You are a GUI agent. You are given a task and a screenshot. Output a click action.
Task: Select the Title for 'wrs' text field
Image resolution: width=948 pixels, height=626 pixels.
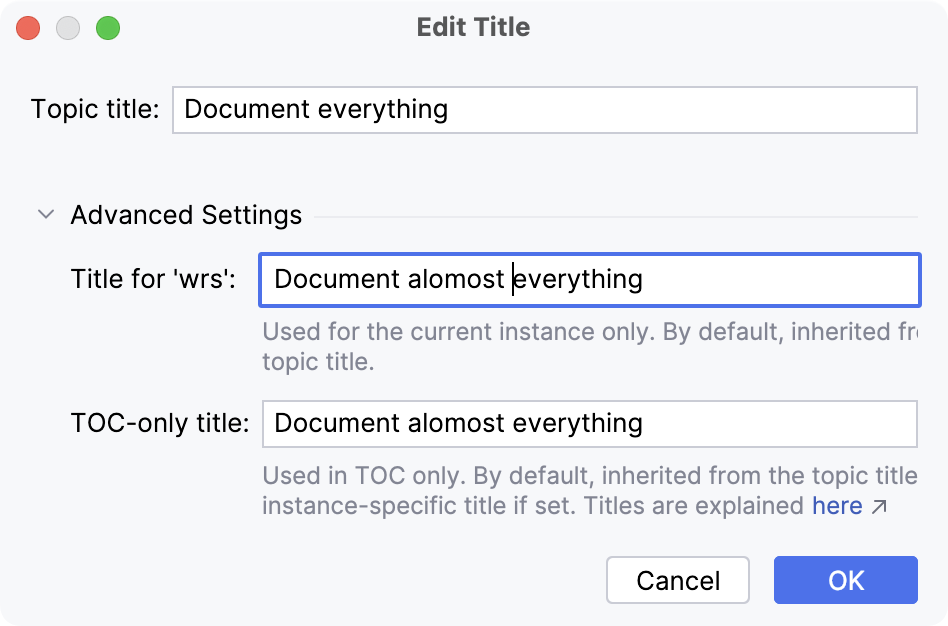[x=590, y=280]
